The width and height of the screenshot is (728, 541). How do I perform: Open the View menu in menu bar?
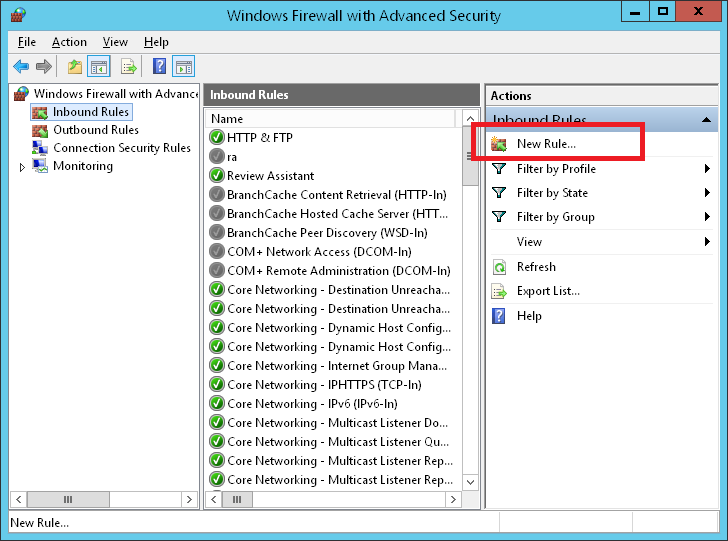tap(115, 42)
